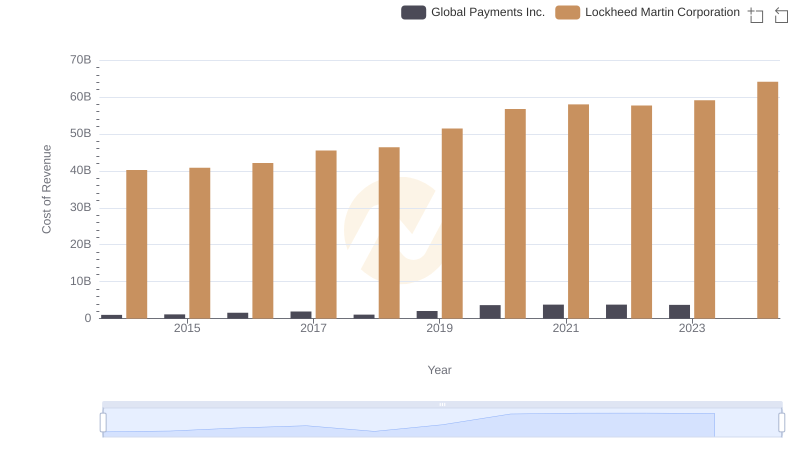Select the Lockheed Martin bar for 2023

pos(704,209)
